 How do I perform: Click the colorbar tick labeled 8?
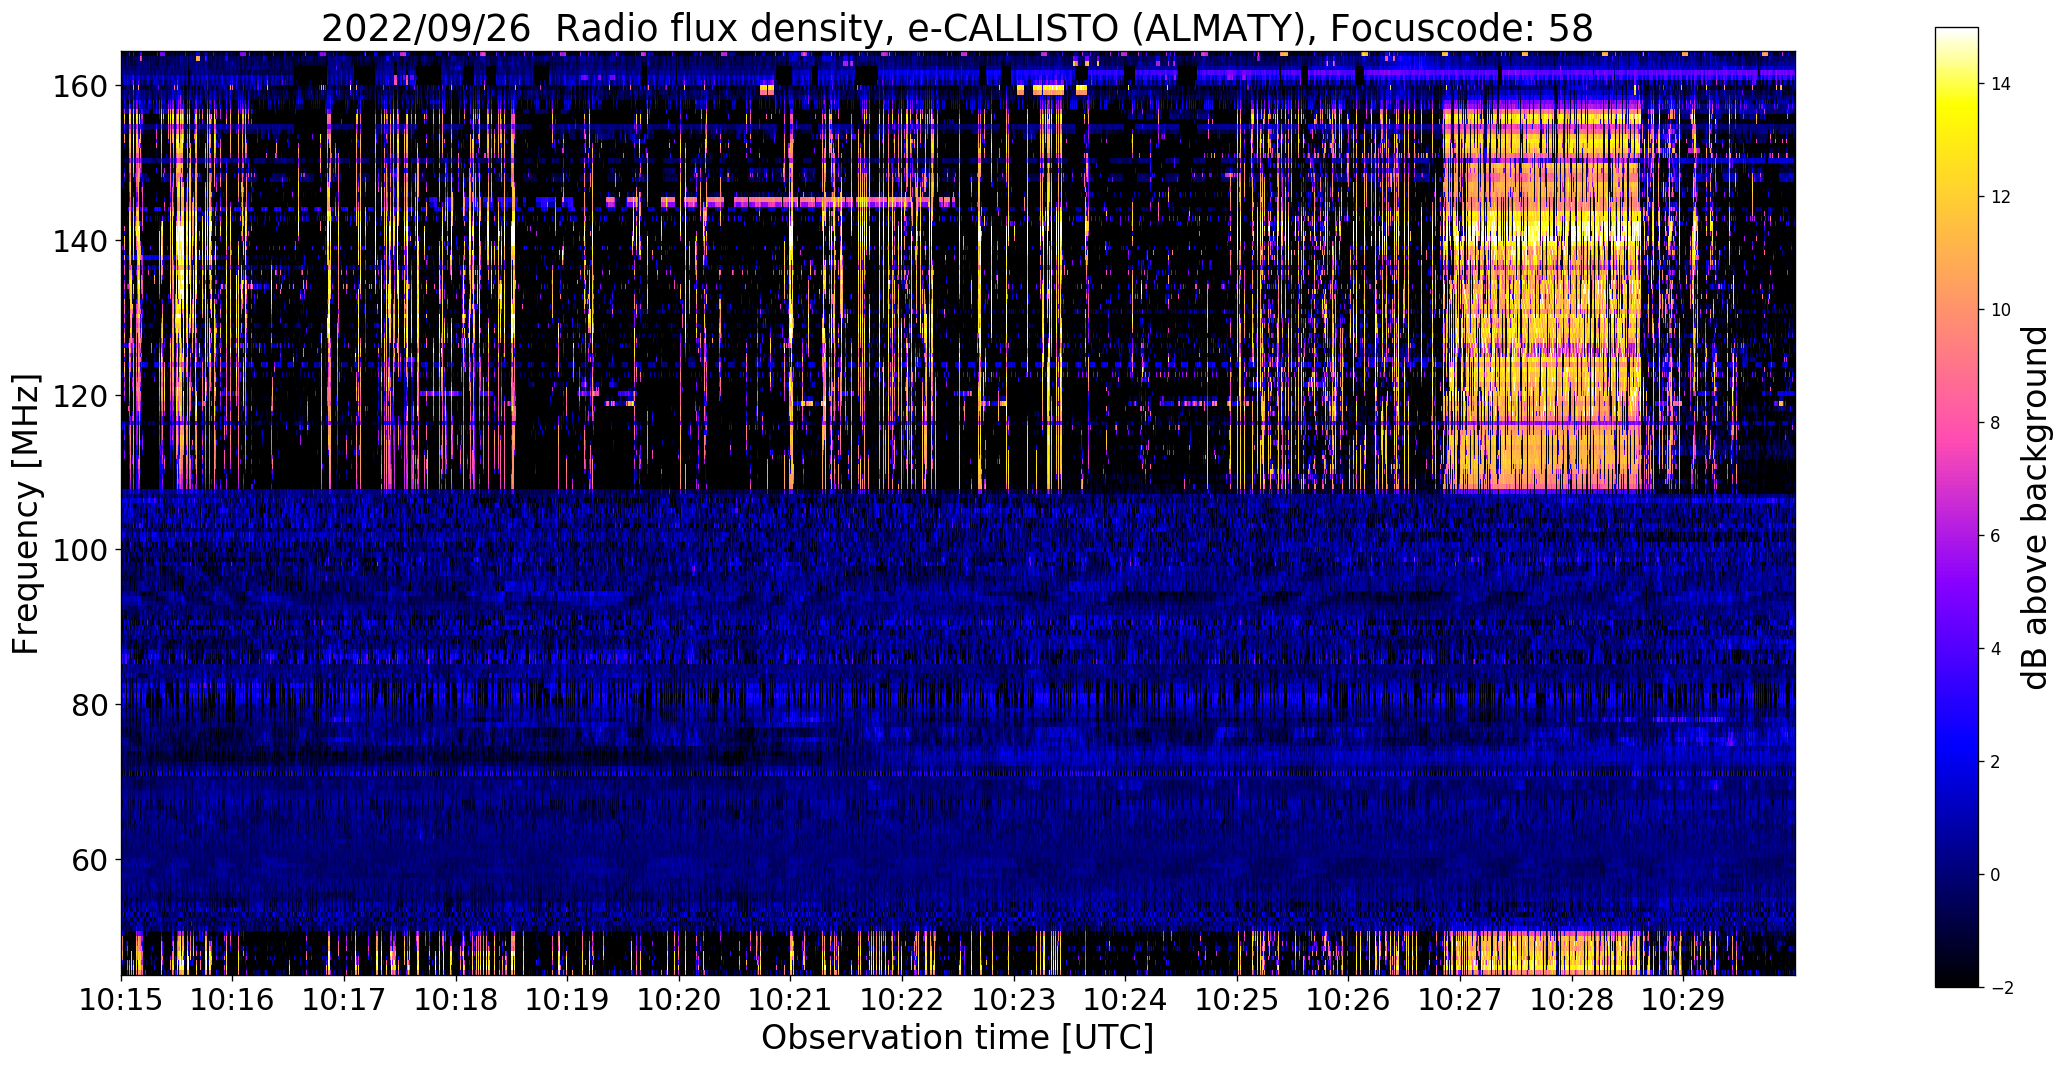[1995, 424]
